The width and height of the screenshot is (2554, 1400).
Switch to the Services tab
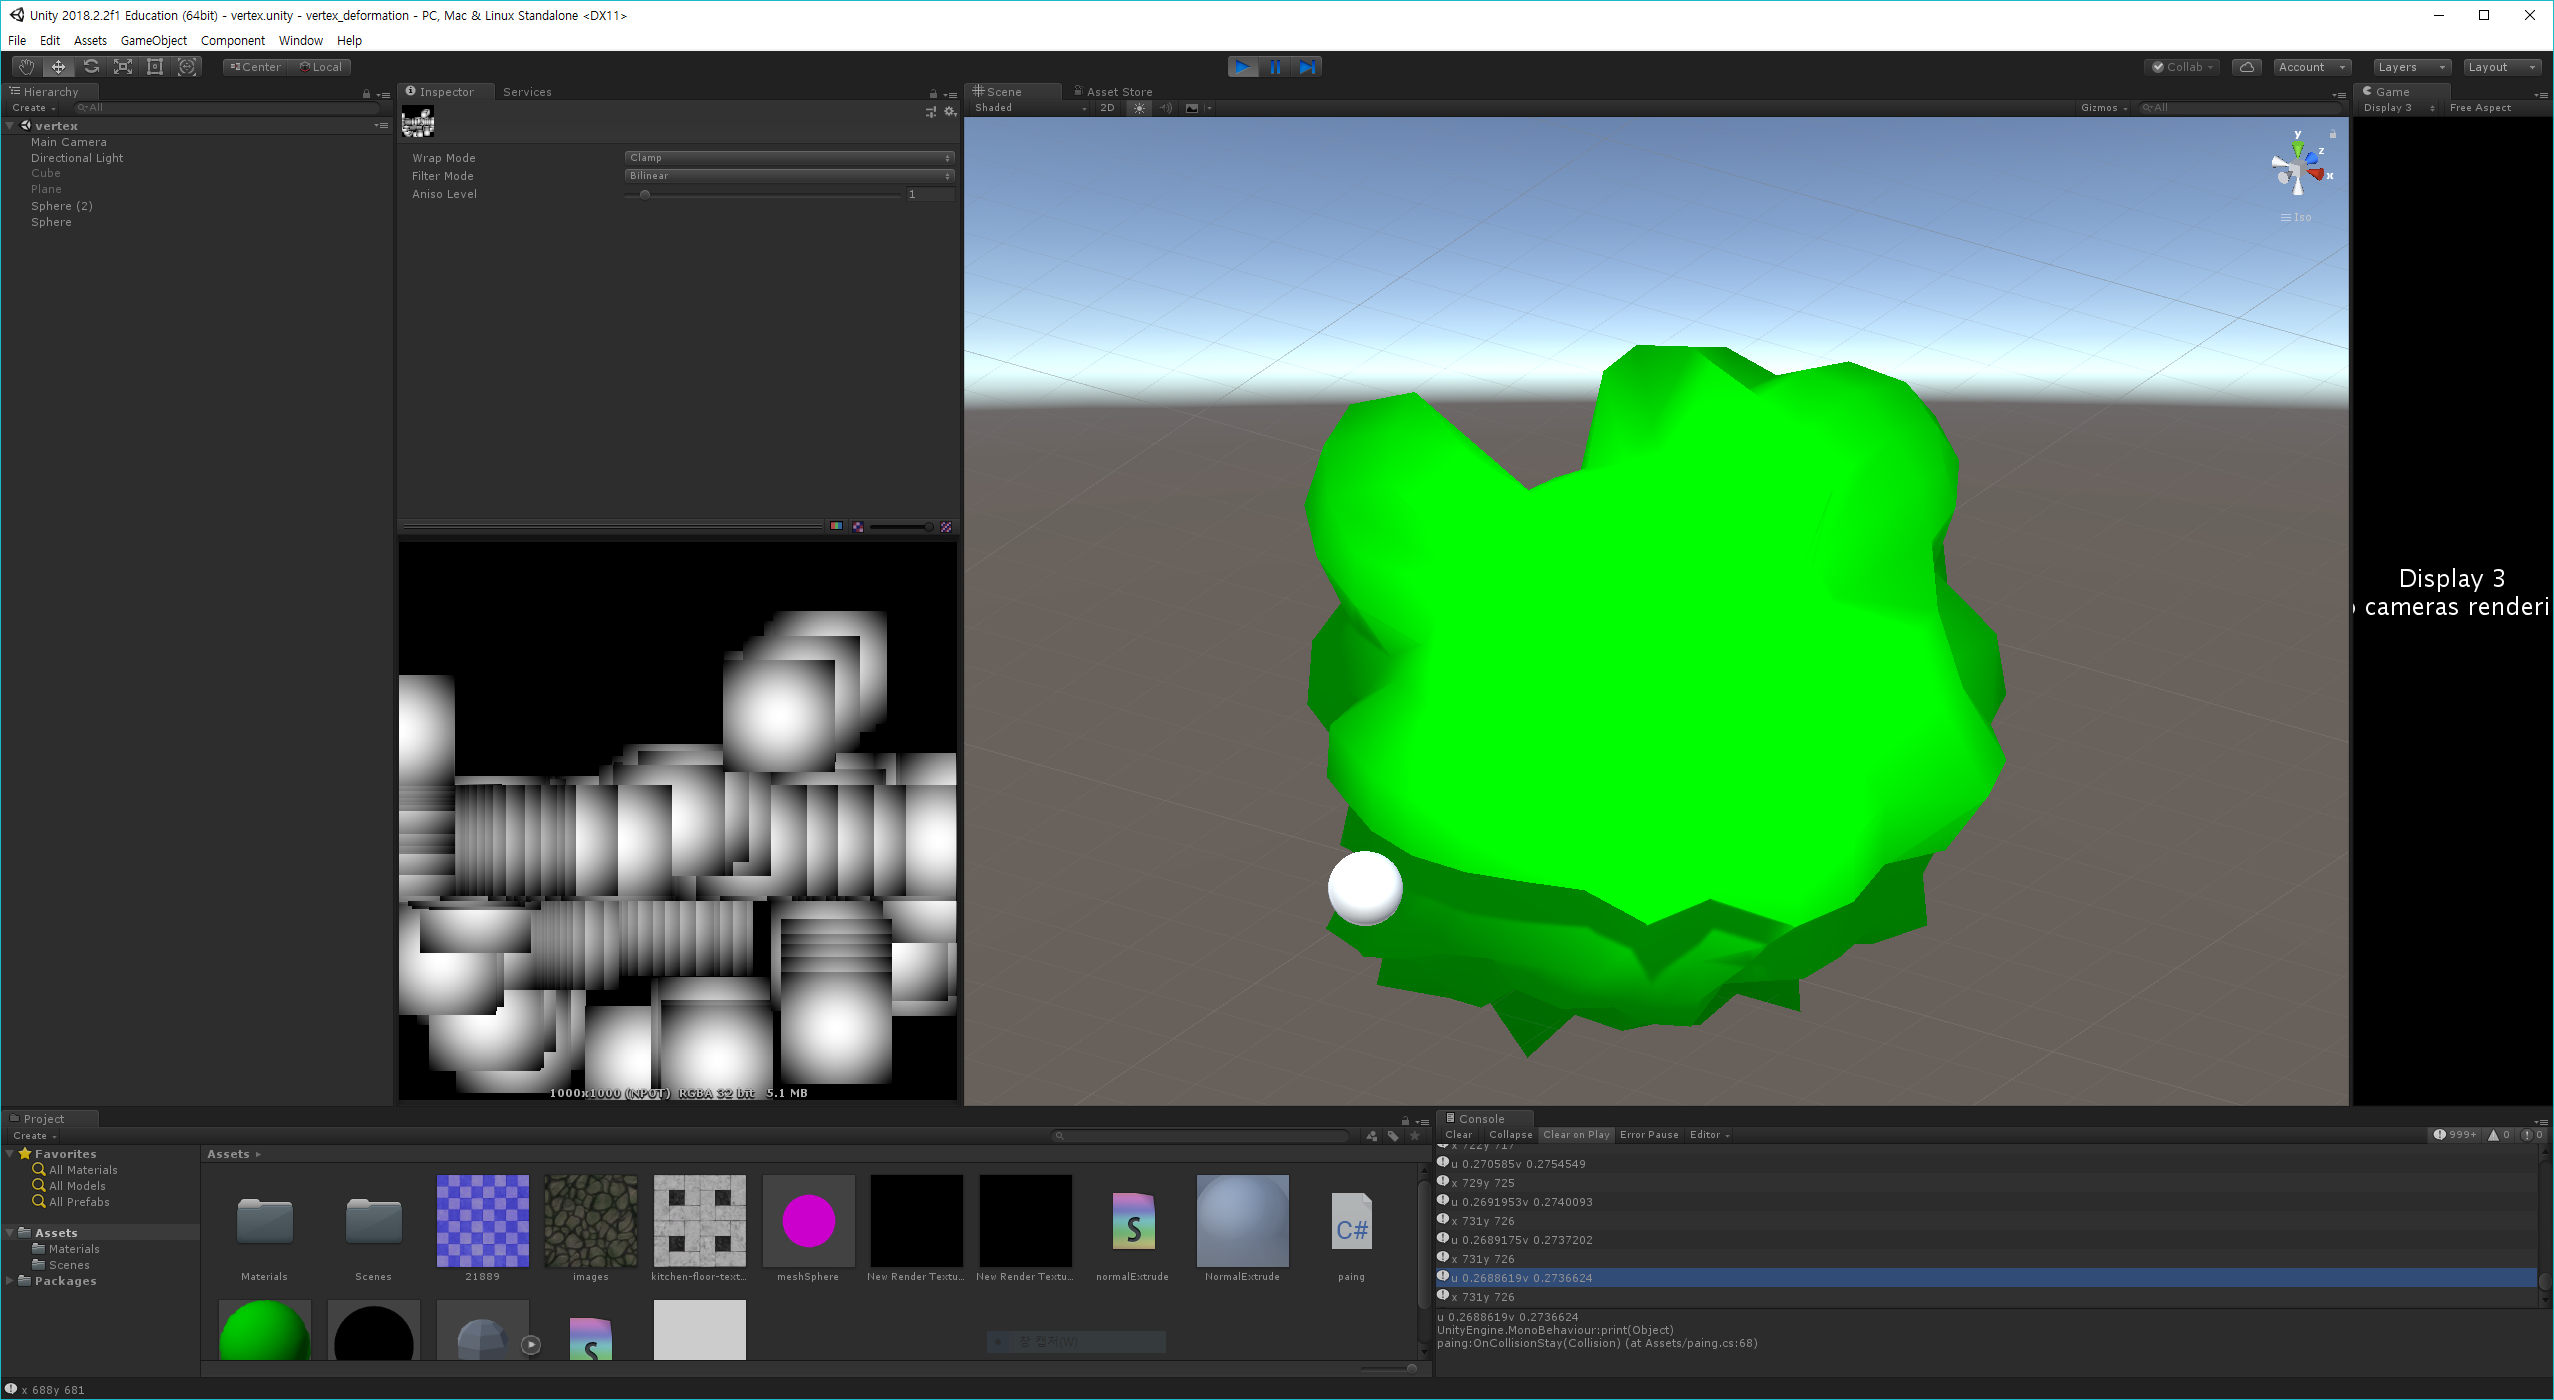[x=527, y=92]
